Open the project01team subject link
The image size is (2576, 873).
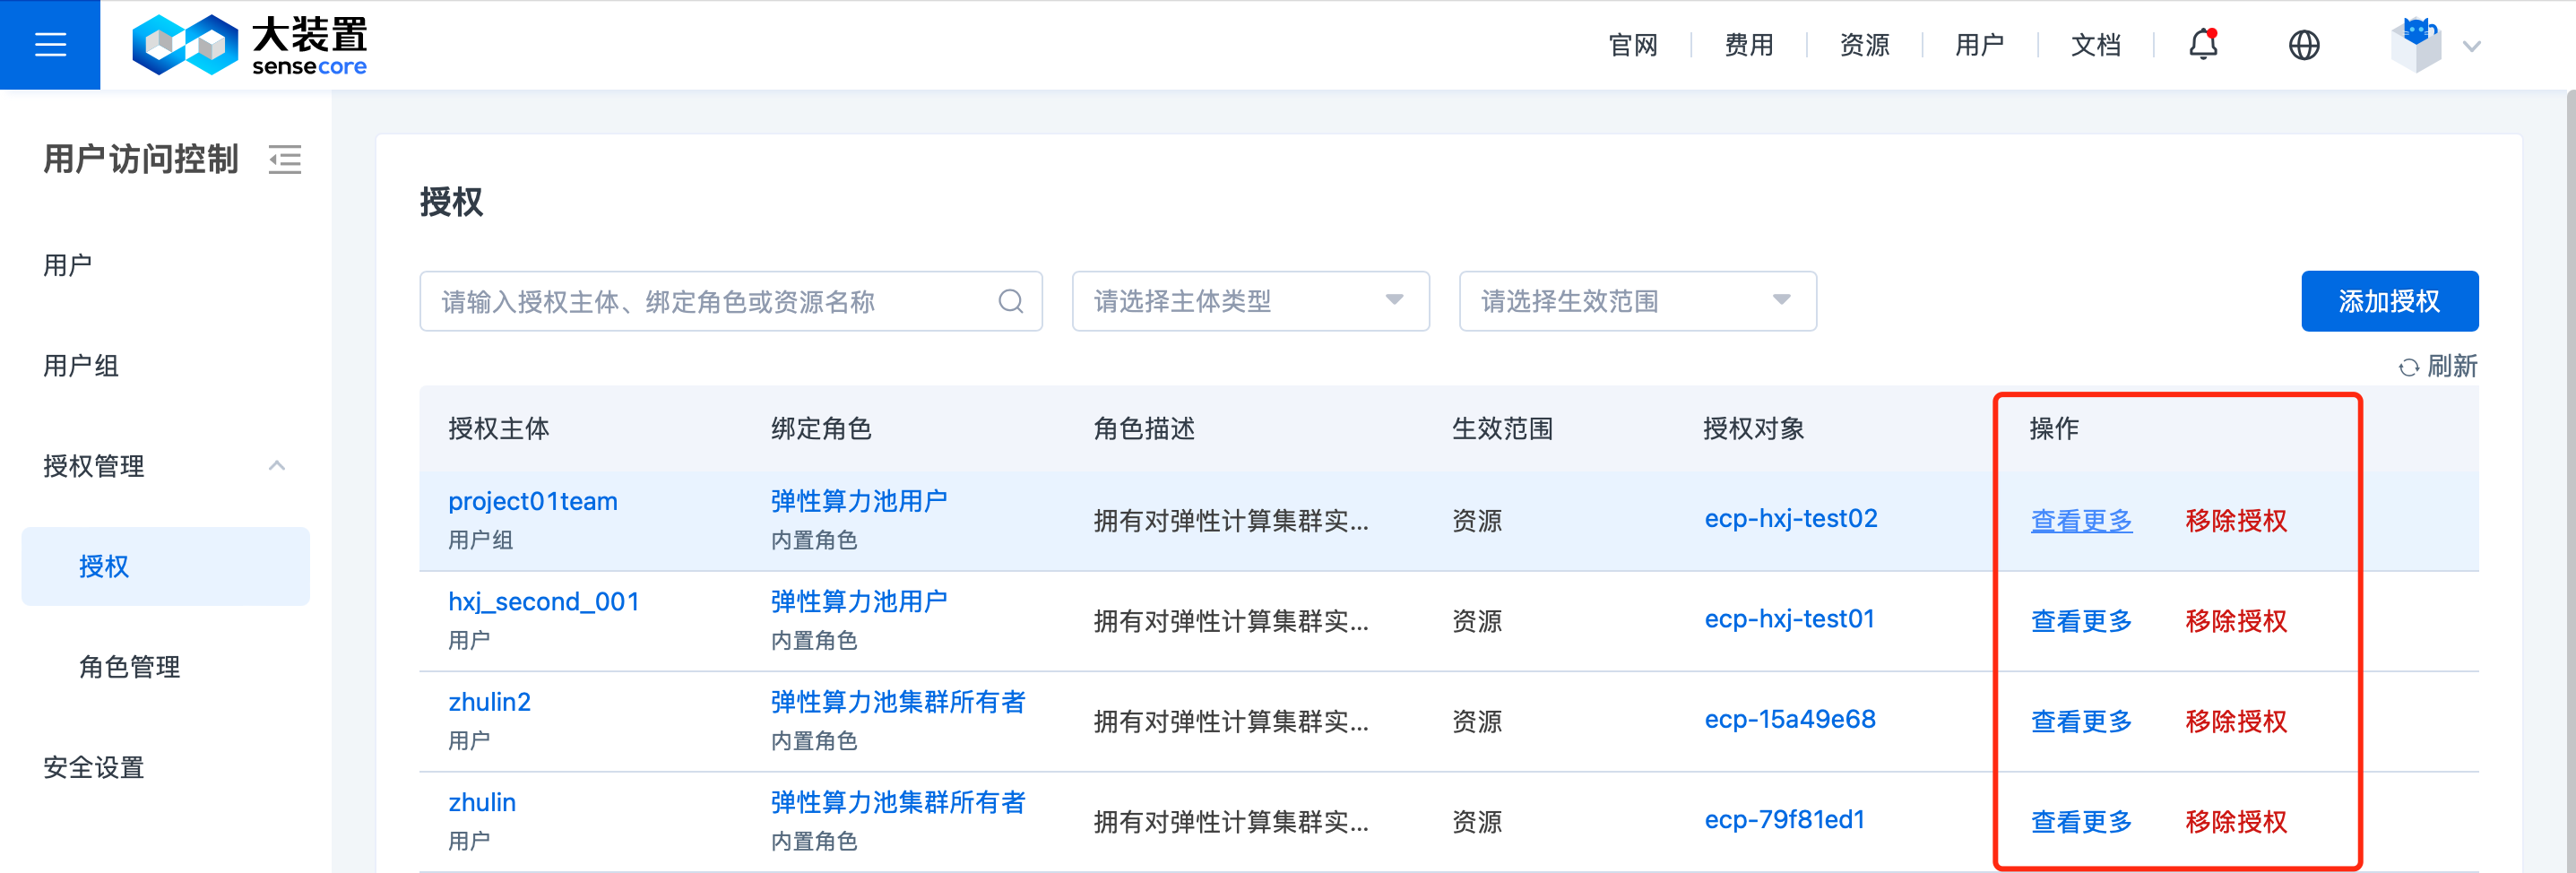tap(533, 501)
